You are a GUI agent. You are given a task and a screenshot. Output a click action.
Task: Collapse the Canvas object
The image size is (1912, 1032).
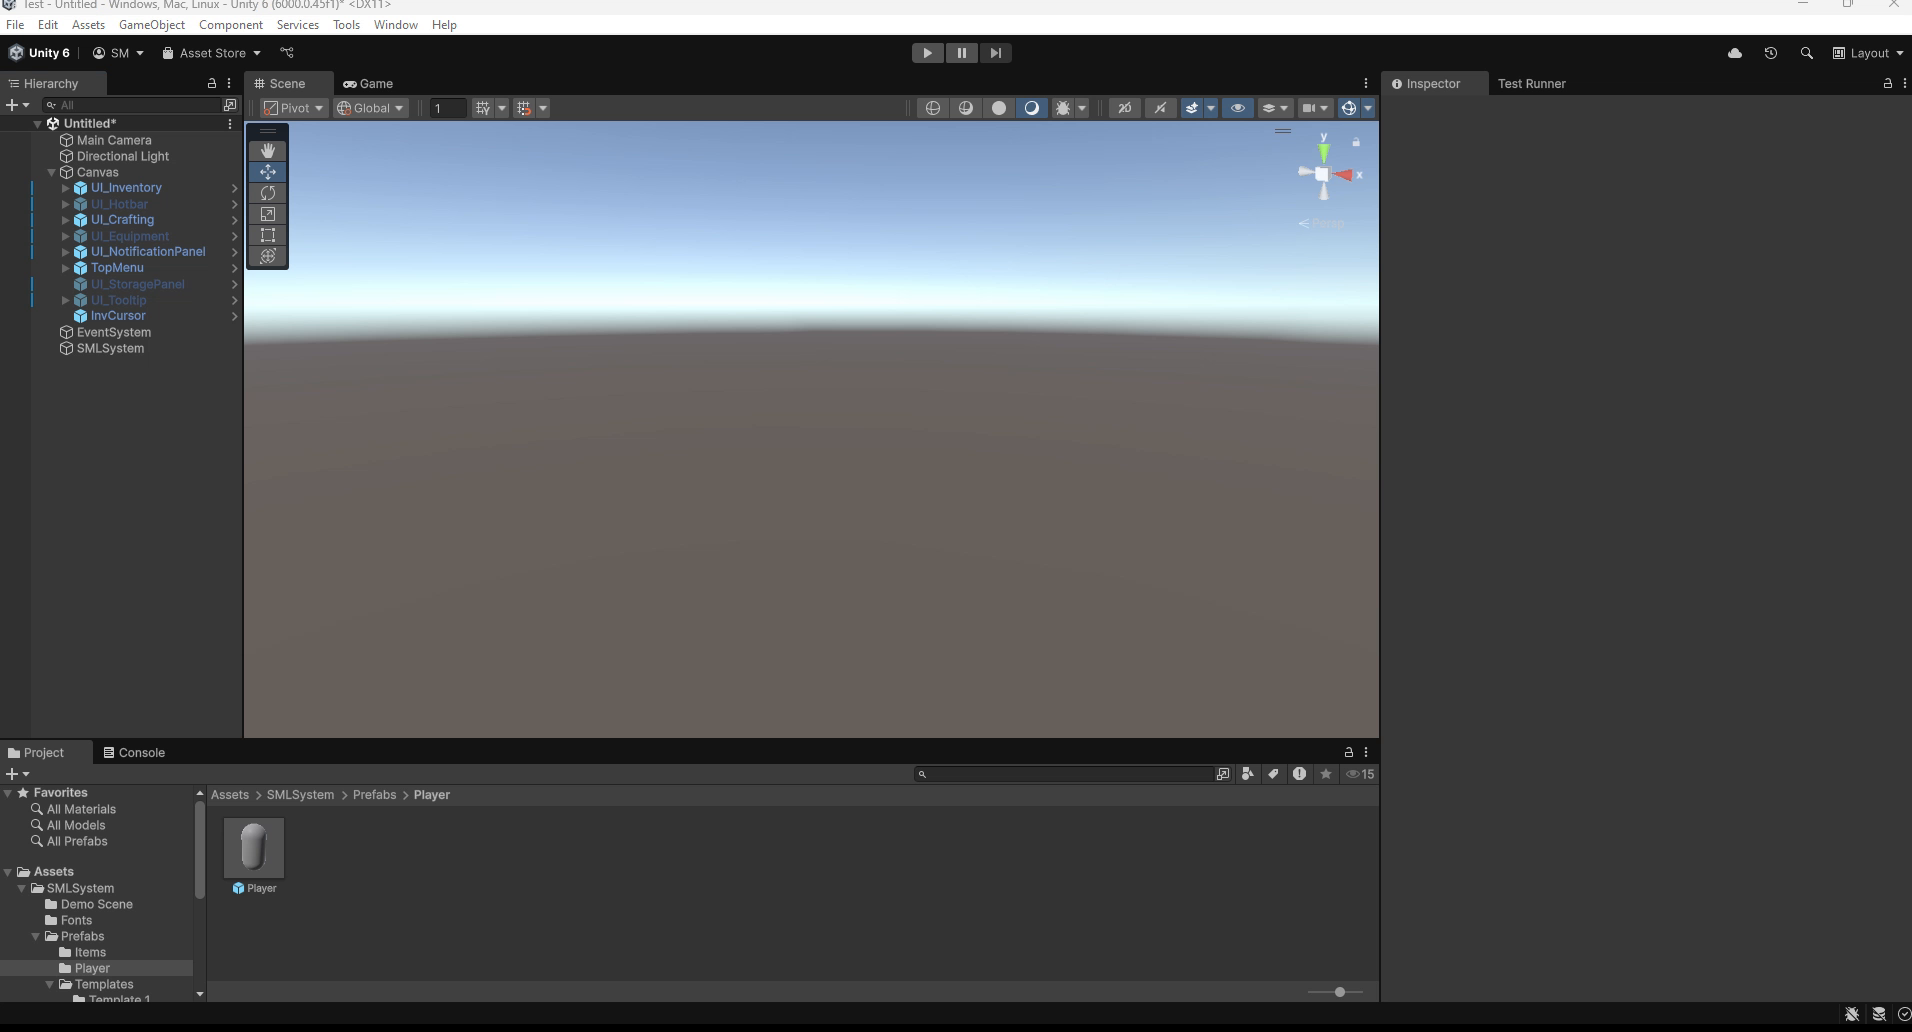click(52, 172)
